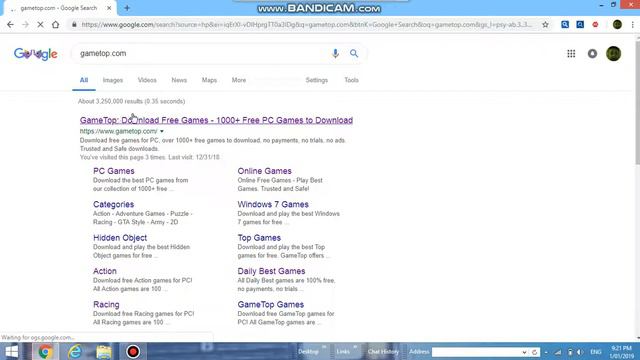Image resolution: width=640 pixels, height=360 pixels.
Task: Click the browser forward arrow
Action: pos(25,25)
